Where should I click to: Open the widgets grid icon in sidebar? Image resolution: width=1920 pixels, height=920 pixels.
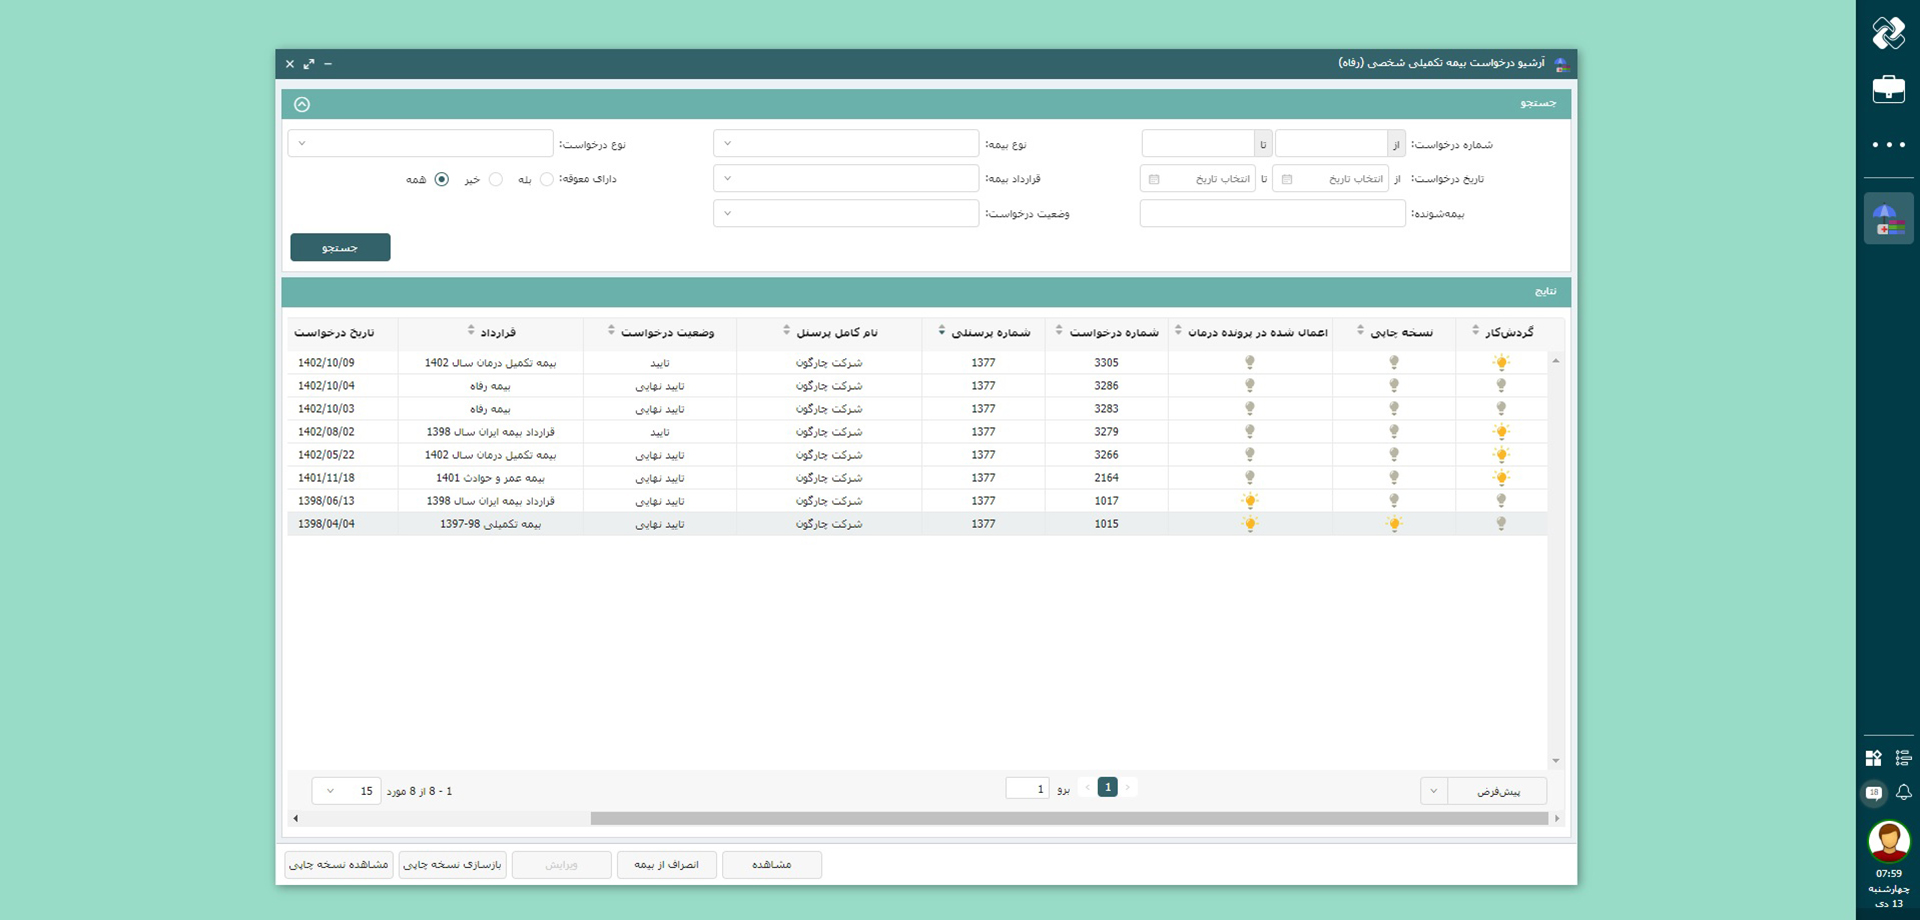click(x=1873, y=758)
